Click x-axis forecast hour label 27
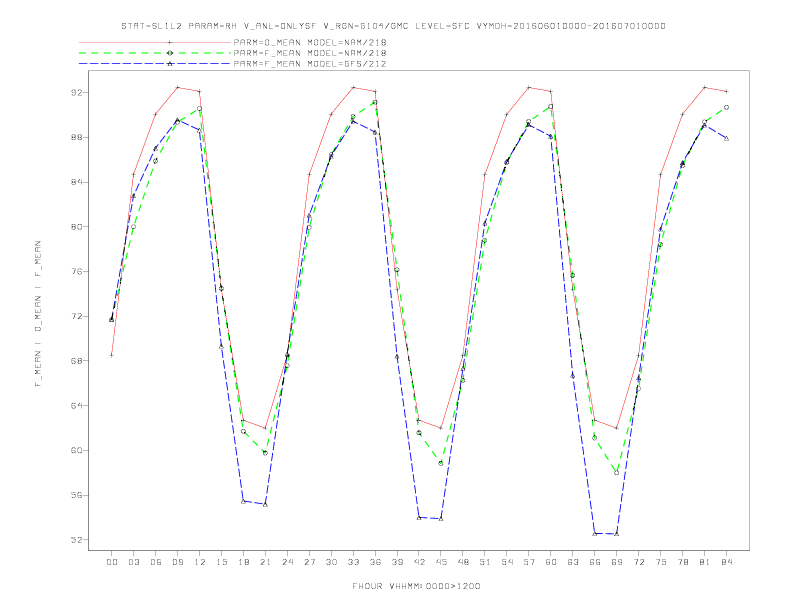Viewport: 792px width, 612px height. tap(309, 562)
